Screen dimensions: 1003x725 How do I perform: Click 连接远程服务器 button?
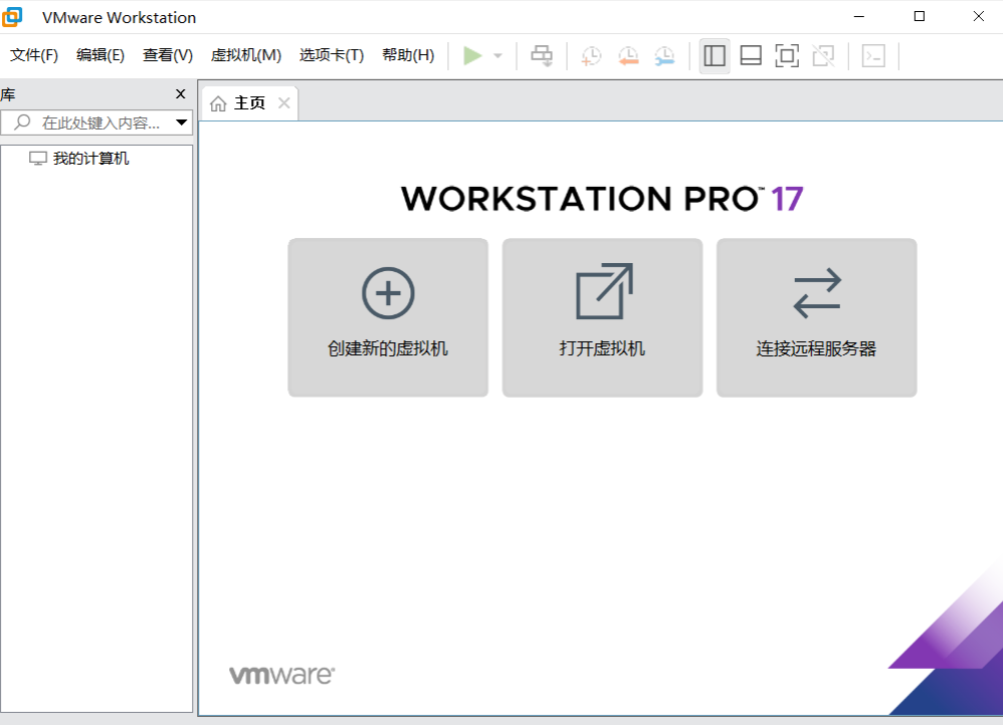point(816,317)
